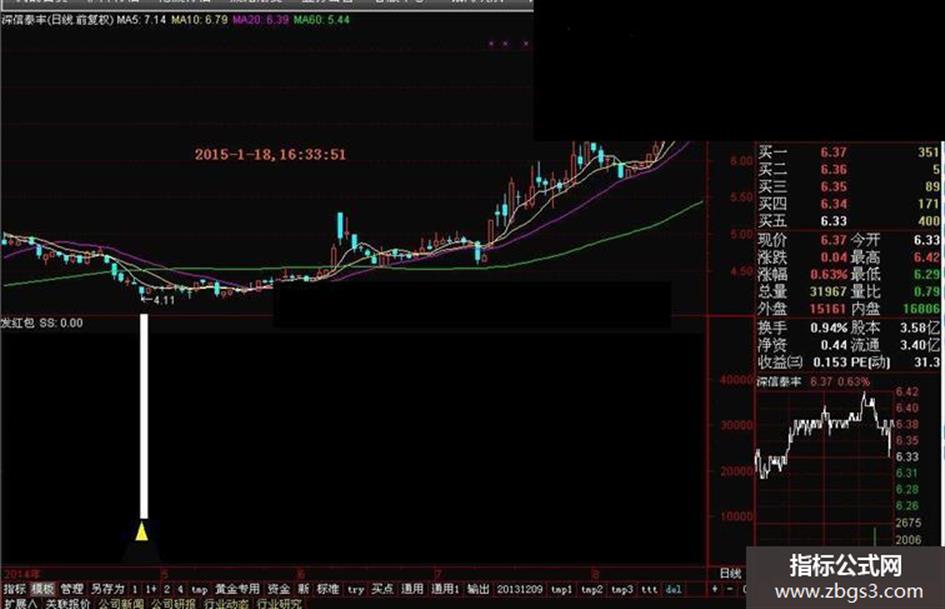Open the 行业动态 link

click(x=227, y=604)
